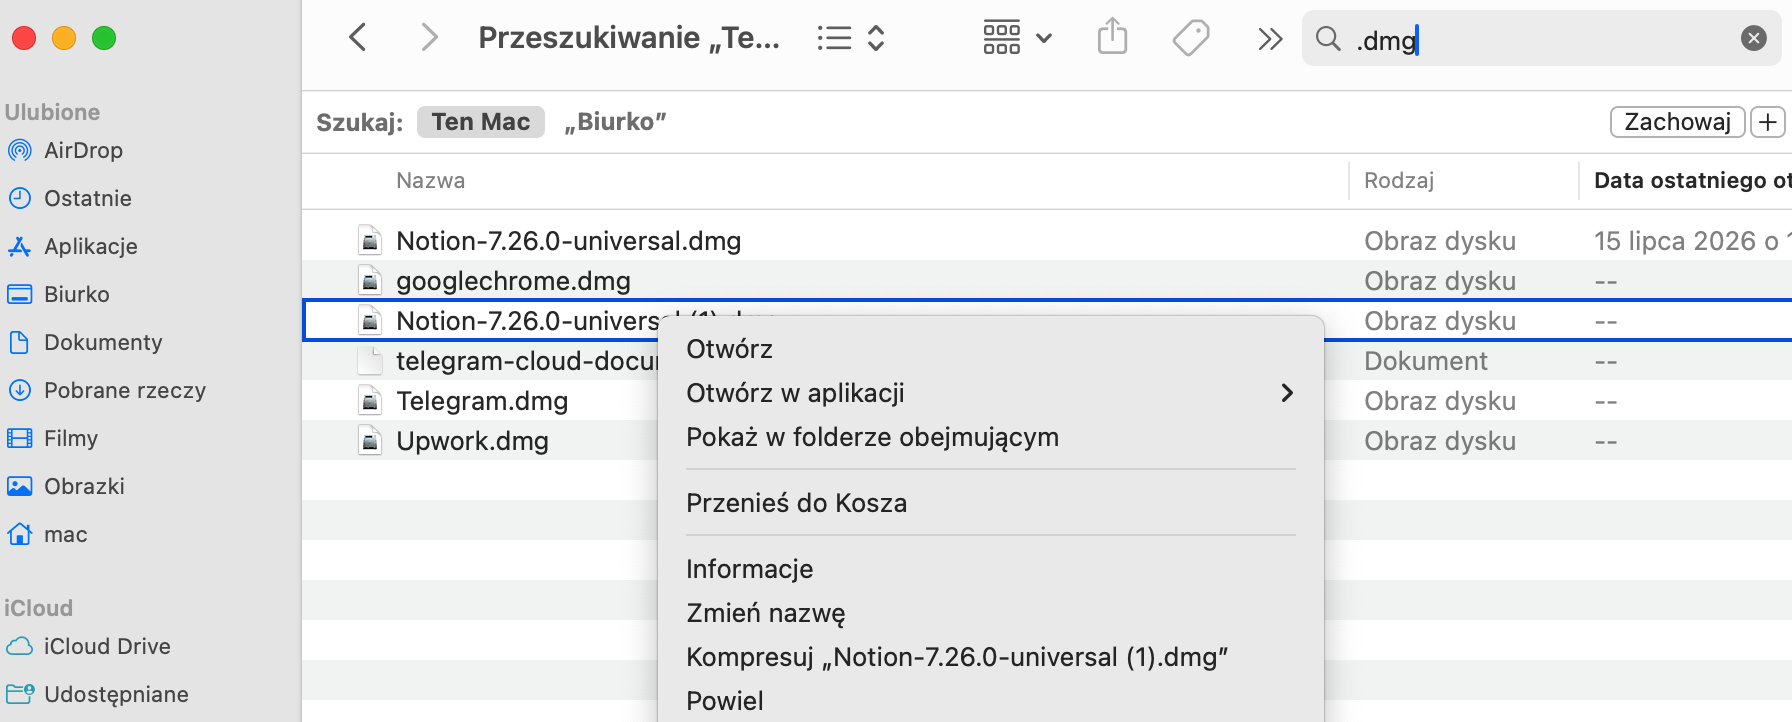Click the AirDrop sidebar icon
The image size is (1792, 722).
pyautogui.click(x=19, y=150)
